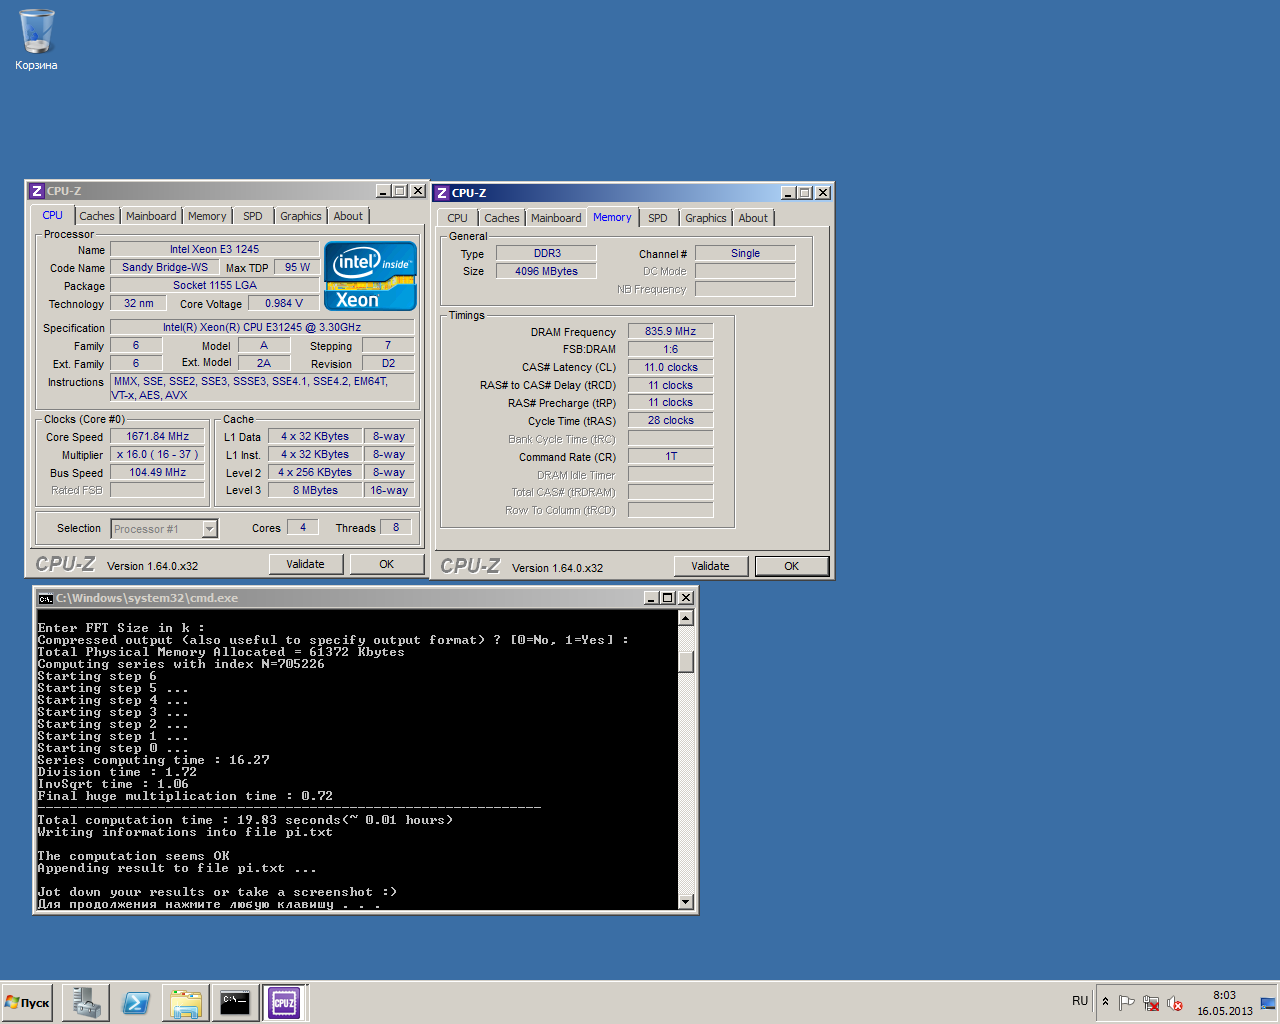Click the cmd window scroll up arrow
Screen dimensions: 1280x1024
(x=686, y=617)
